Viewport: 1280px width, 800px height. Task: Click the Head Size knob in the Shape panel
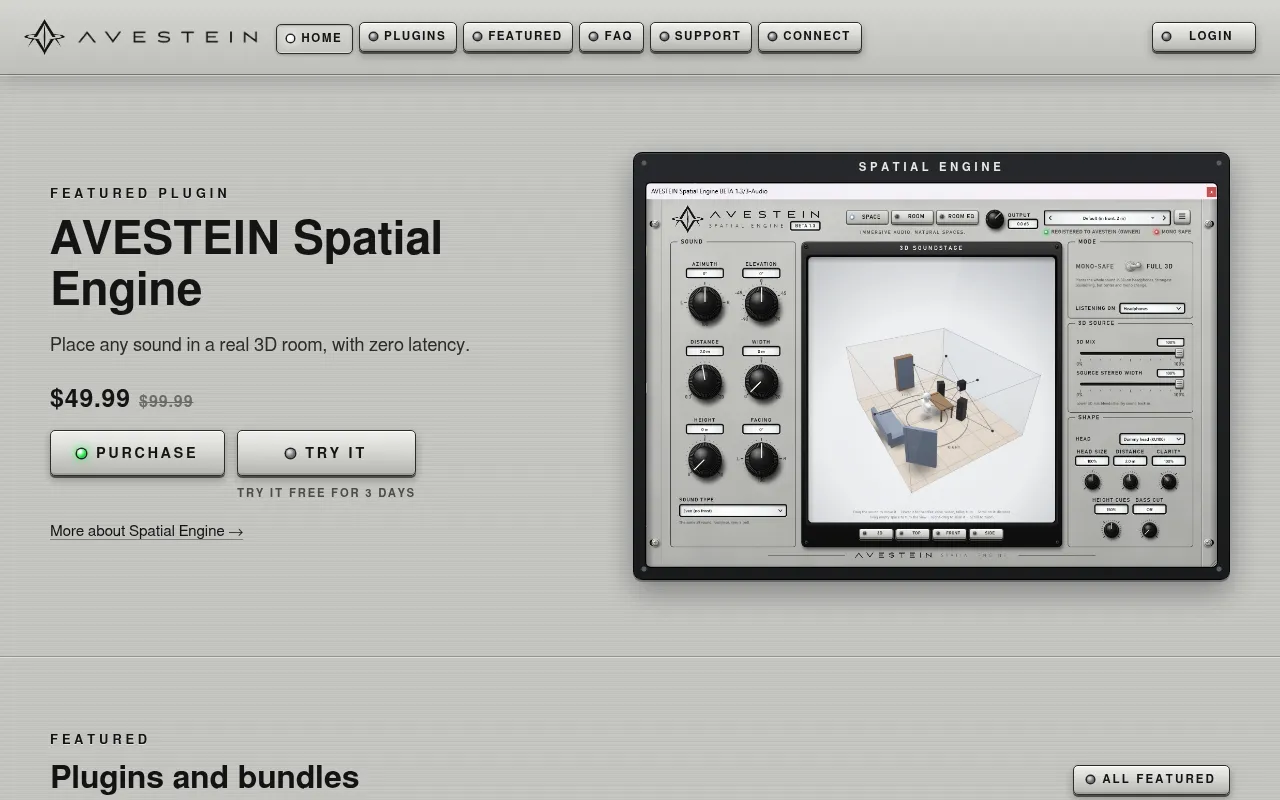click(x=1092, y=482)
